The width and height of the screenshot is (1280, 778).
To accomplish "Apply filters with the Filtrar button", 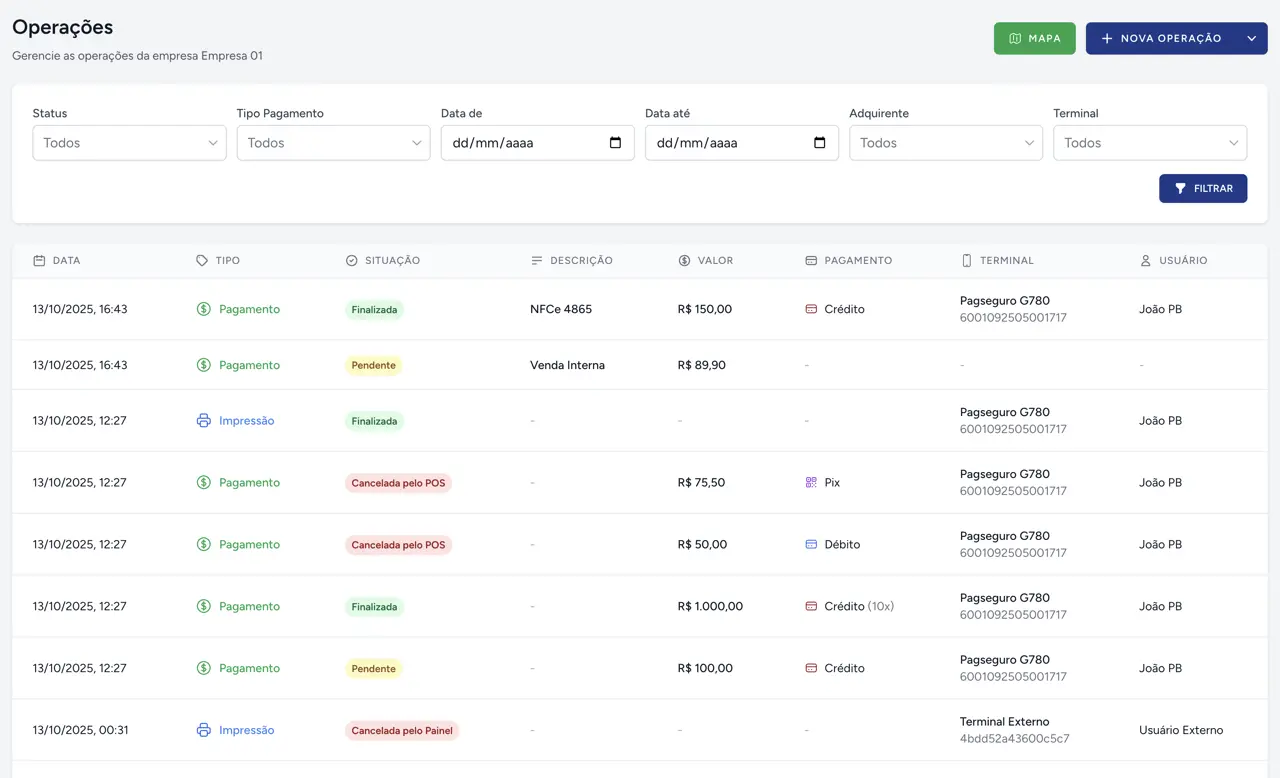I will pyautogui.click(x=1202, y=189).
